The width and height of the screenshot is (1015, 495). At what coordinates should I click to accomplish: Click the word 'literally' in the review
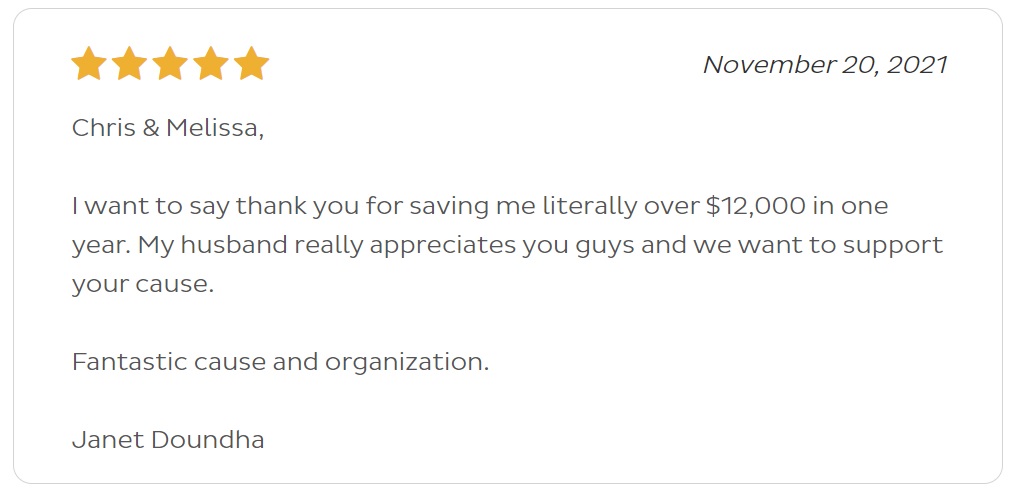click(x=590, y=206)
